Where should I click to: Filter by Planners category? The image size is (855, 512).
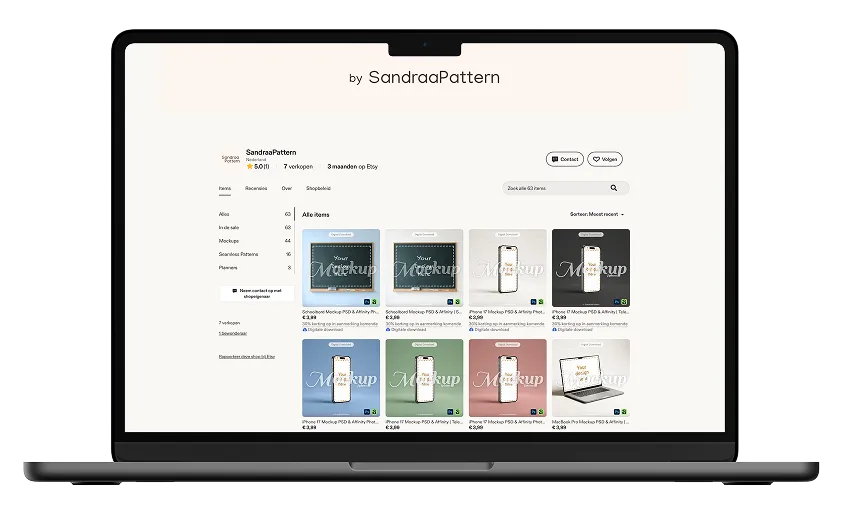click(x=255, y=267)
